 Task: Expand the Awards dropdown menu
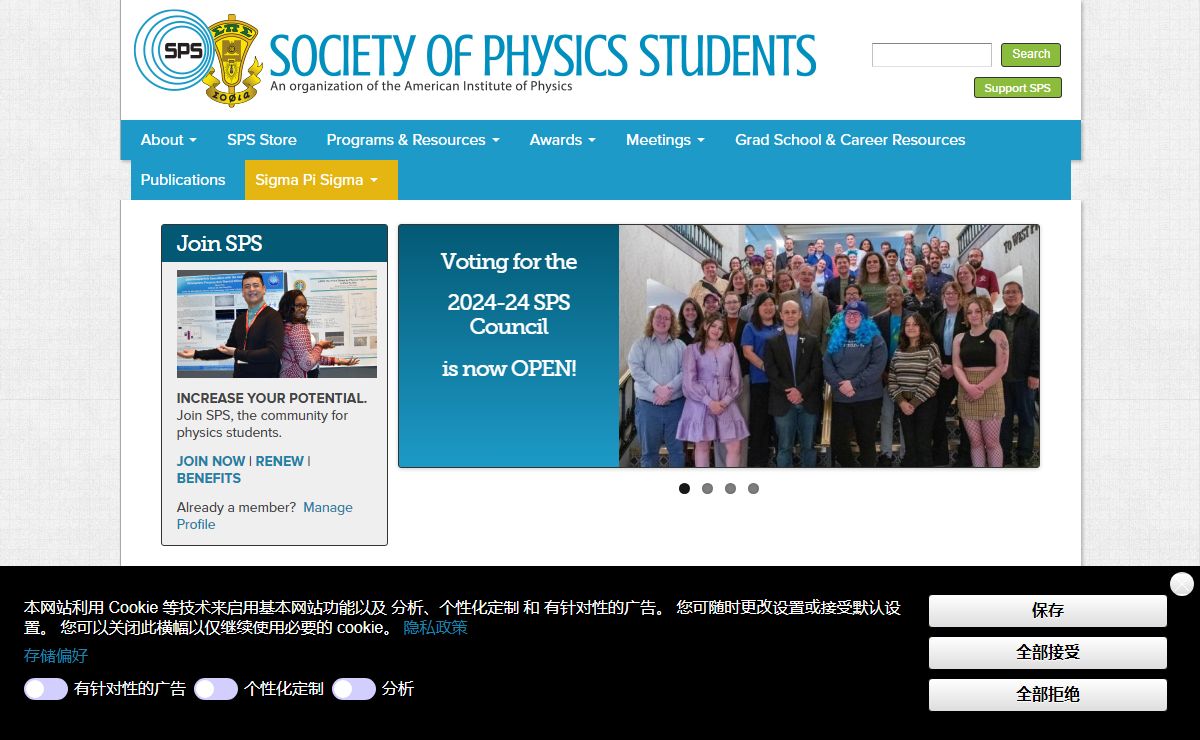click(x=563, y=140)
